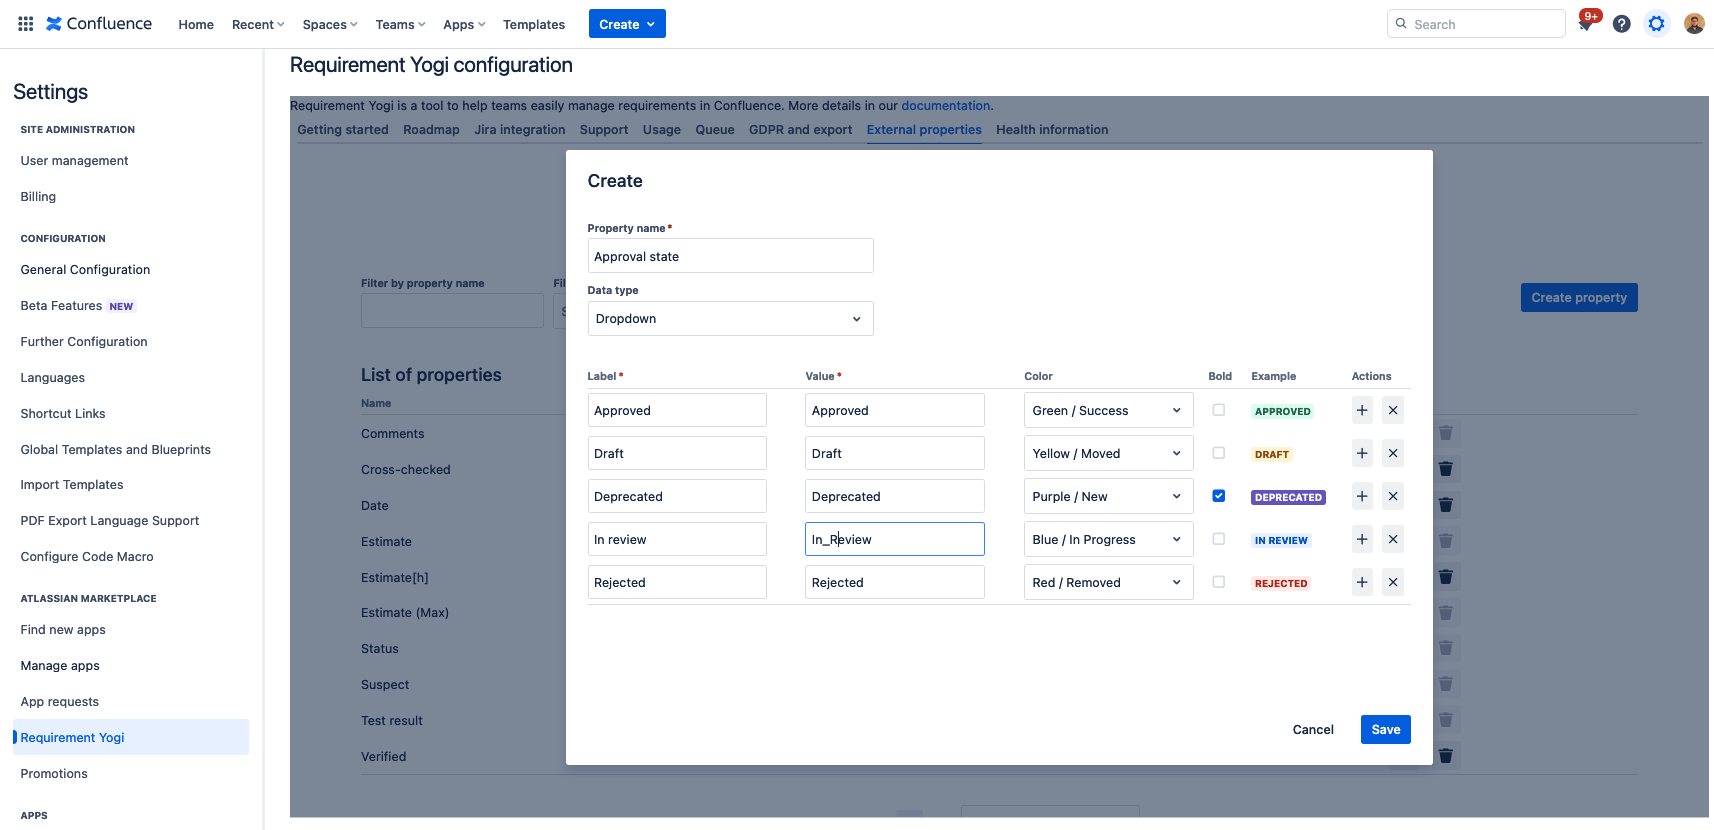The height and width of the screenshot is (830, 1714).
Task: Delete the Rejected option with X
Action: coord(1392,582)
